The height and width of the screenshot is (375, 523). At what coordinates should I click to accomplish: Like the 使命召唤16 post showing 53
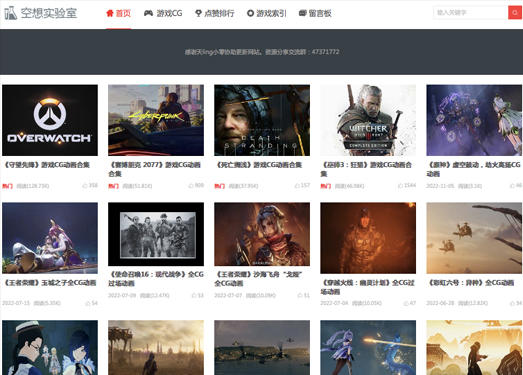(197, 295)
